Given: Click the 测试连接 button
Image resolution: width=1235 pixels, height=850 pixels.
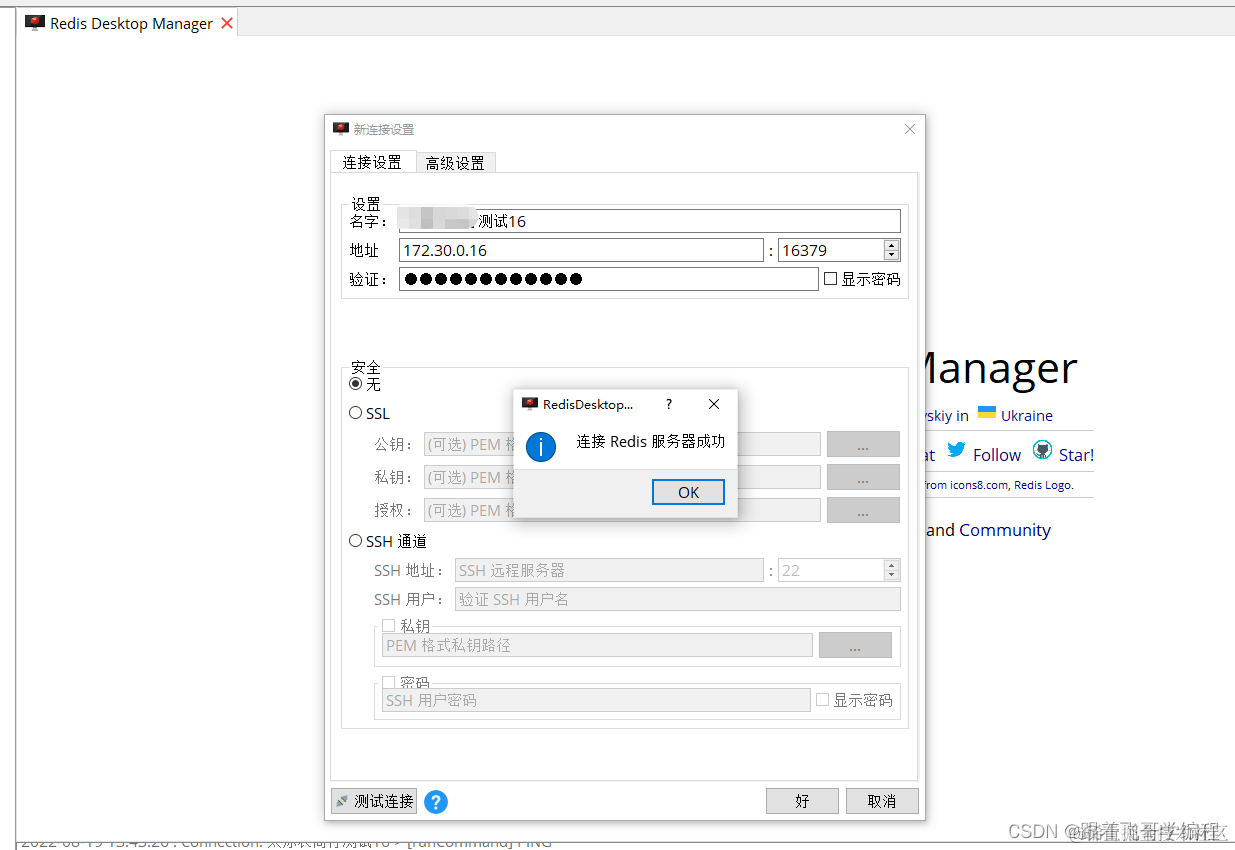Looking at the screenshot, I should point(374,801).
